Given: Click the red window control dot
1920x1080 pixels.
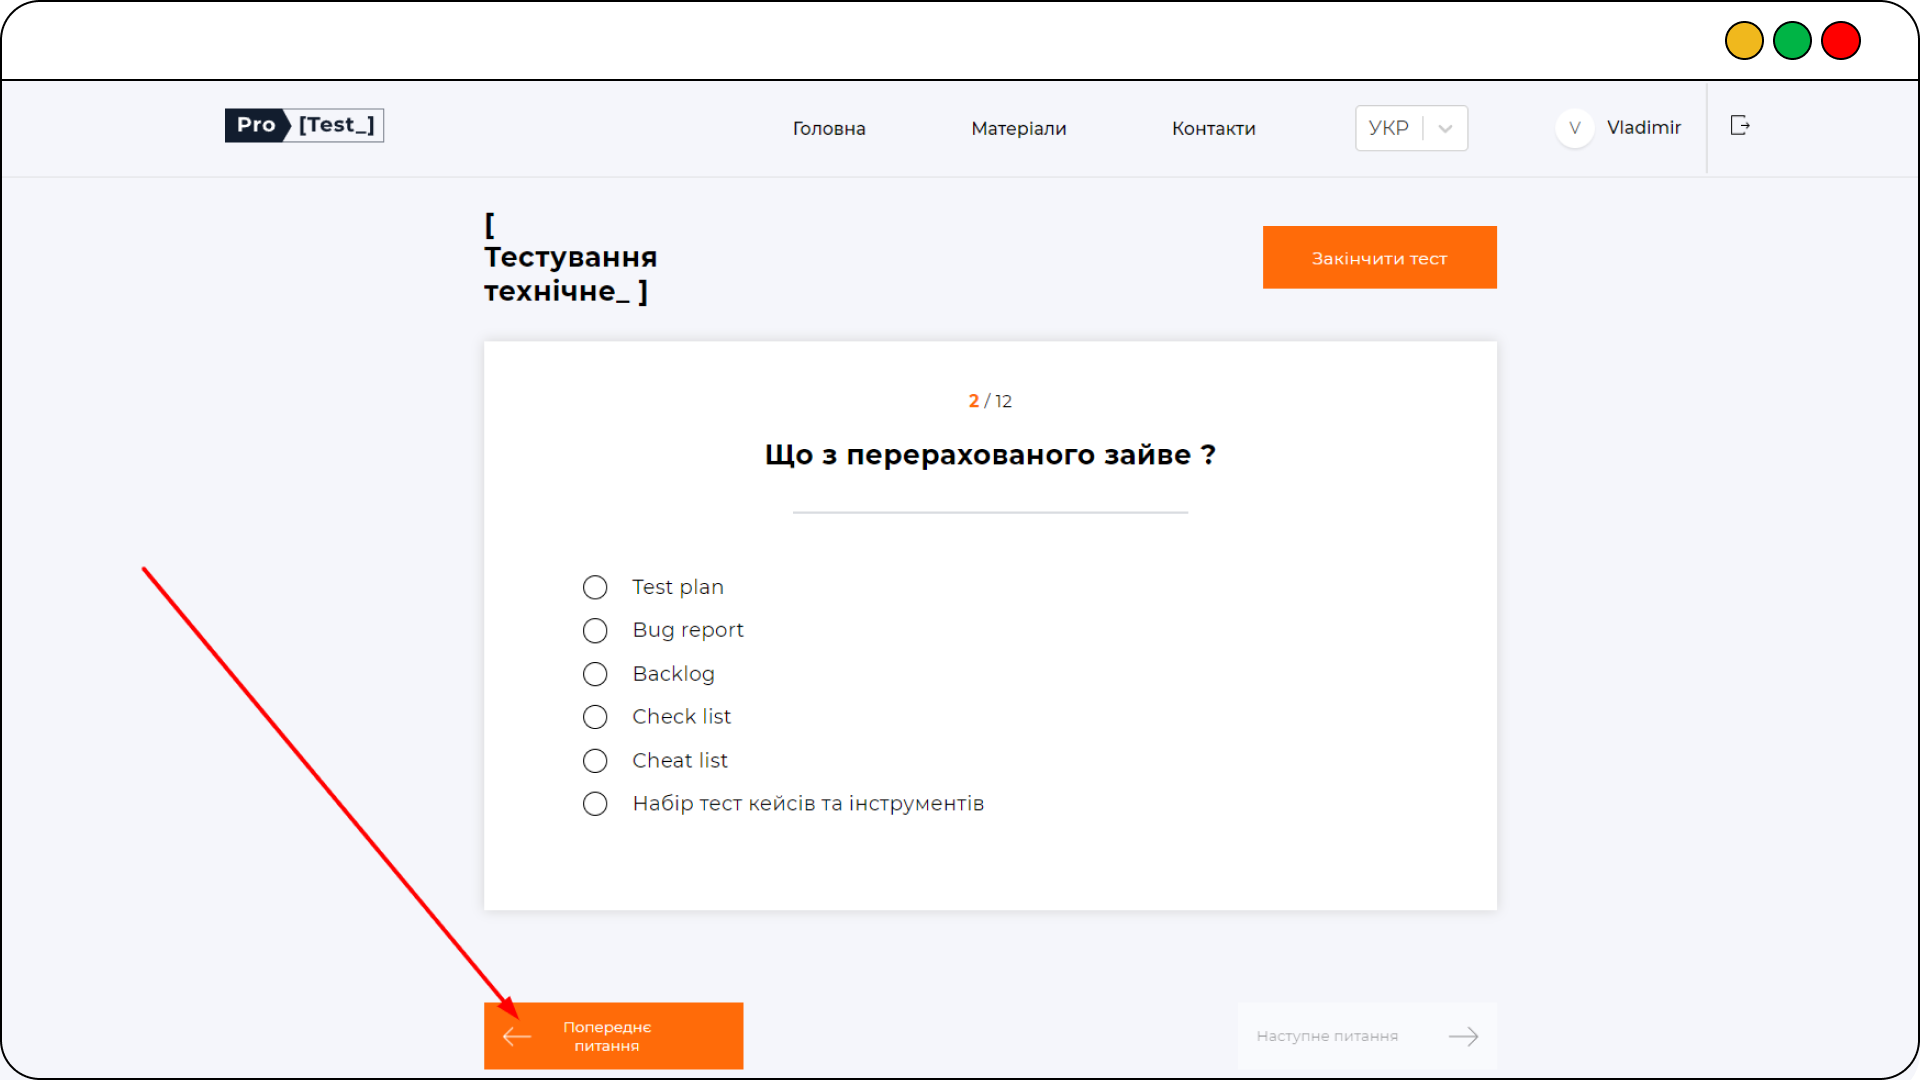Looking at the screenshot, I should [x=1840, y=41].
